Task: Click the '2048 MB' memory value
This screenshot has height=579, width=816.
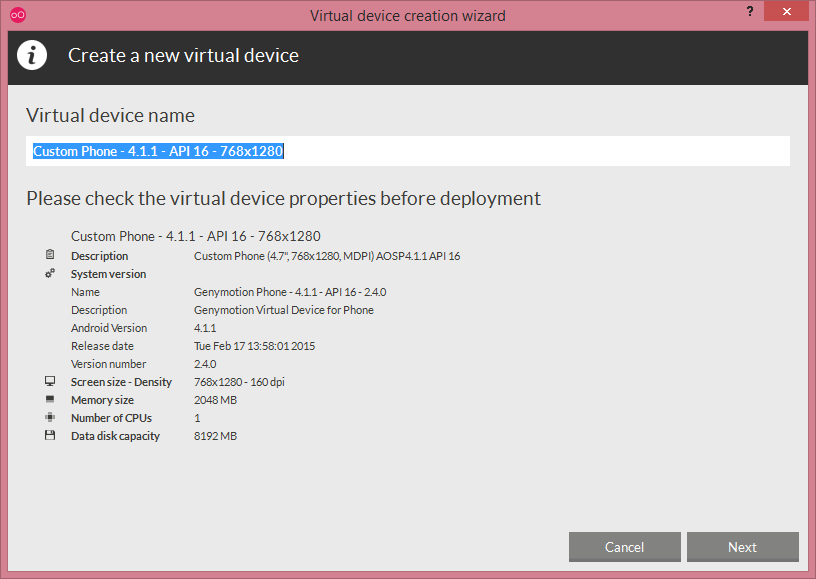Action: click(x=215, y=400)
